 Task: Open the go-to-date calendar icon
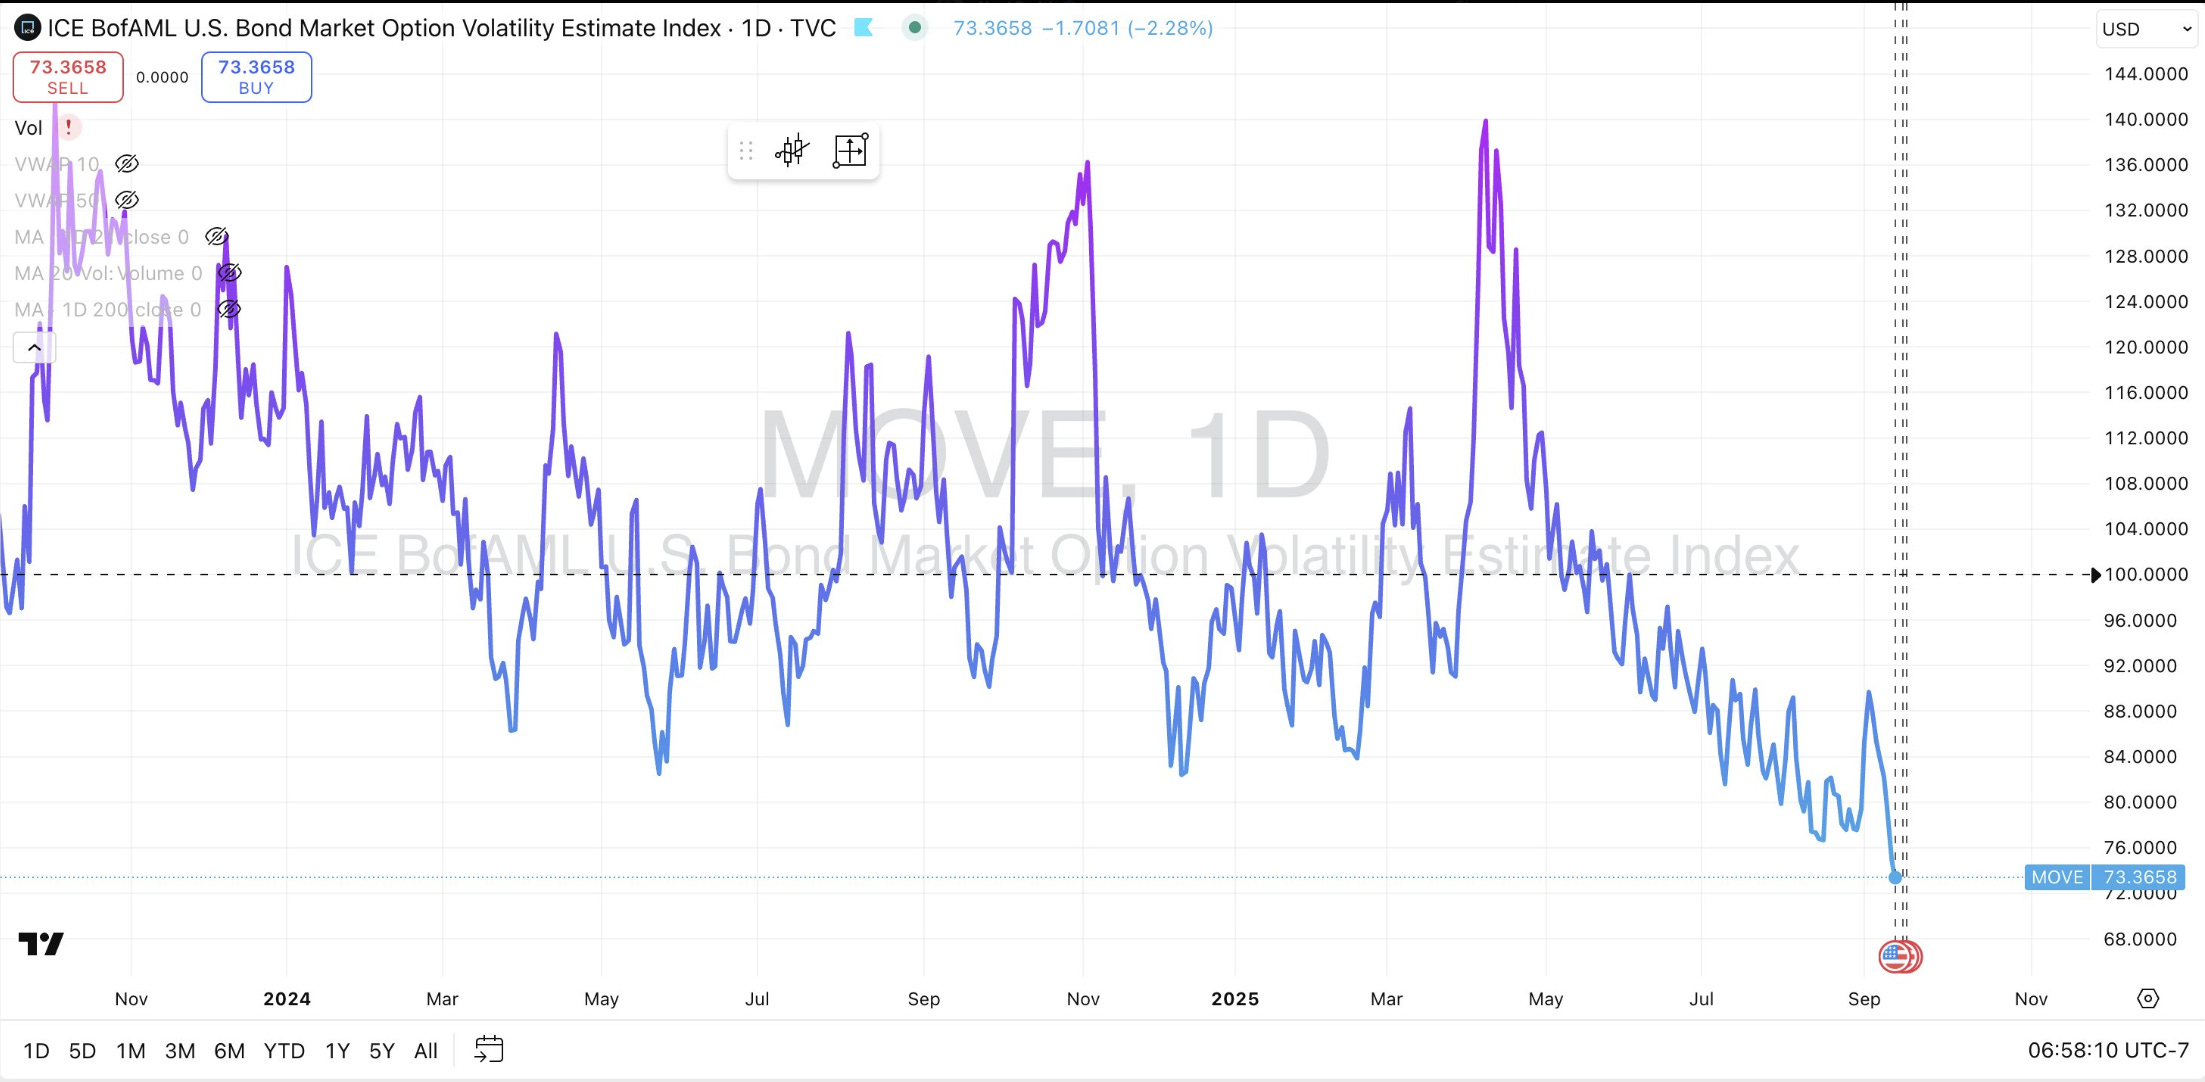pos(489,1050)
